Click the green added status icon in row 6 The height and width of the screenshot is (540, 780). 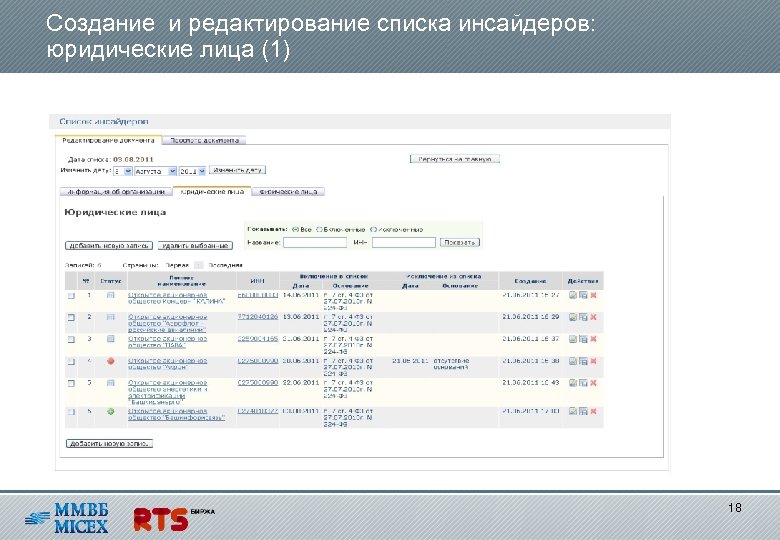pyautogui.click(x=110, y=411)
